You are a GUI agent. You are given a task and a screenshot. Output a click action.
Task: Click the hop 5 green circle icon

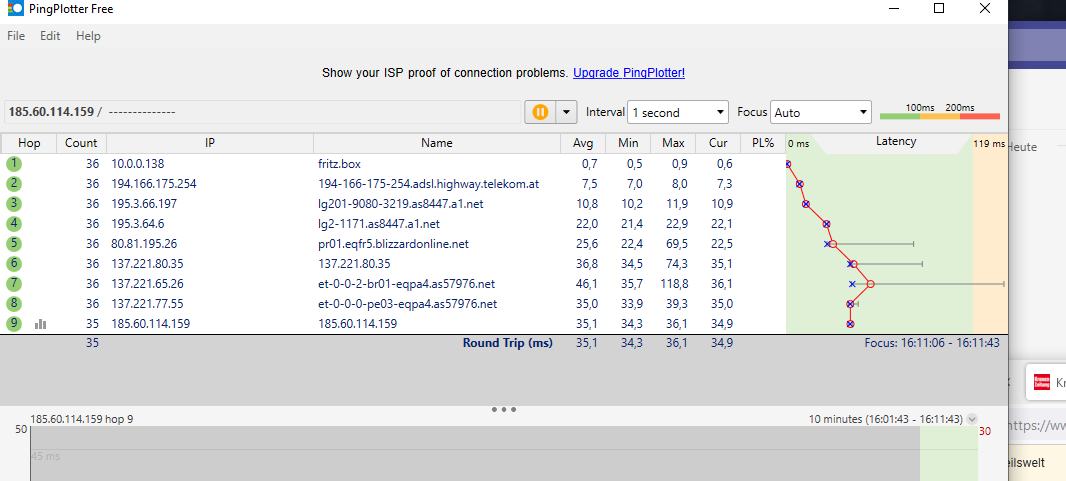[14, 243]
